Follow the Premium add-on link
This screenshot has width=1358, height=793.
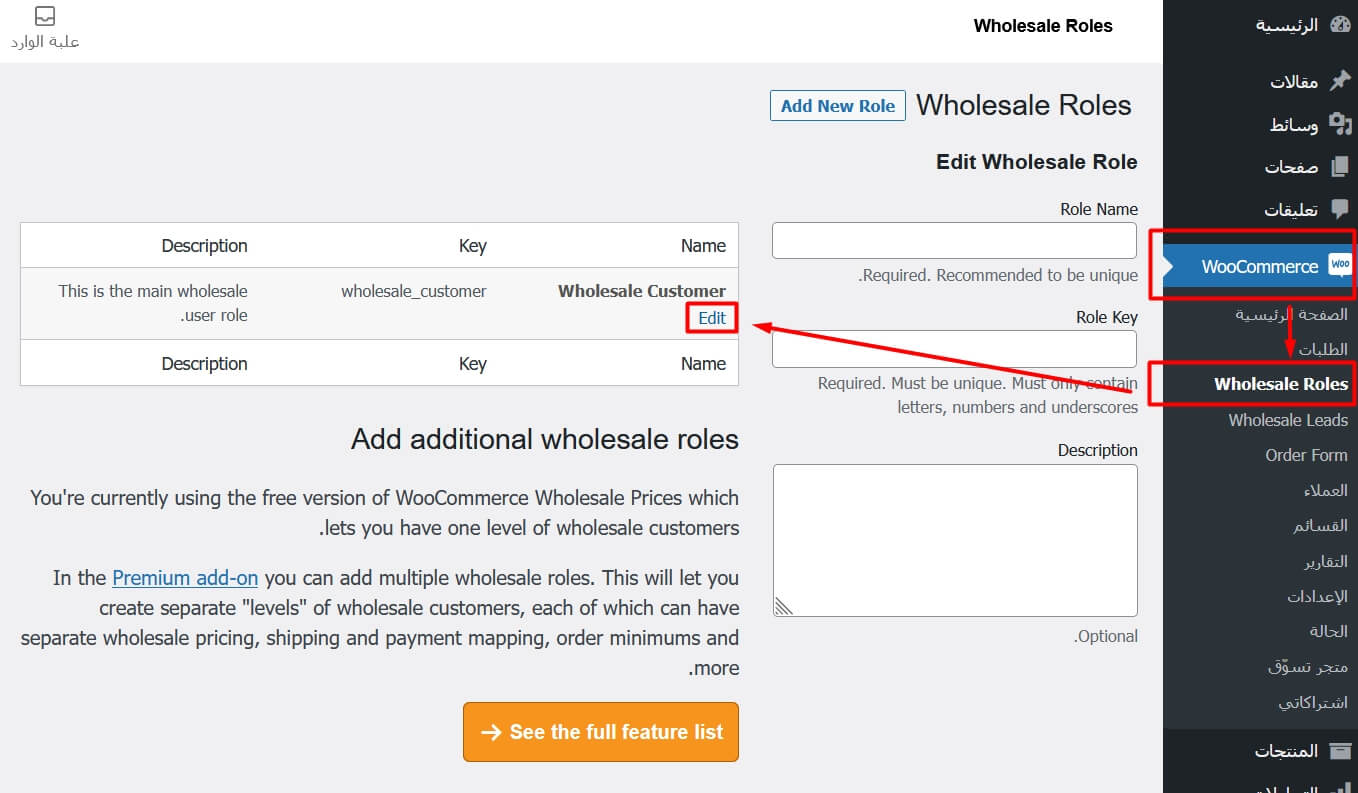pos(185,578)
